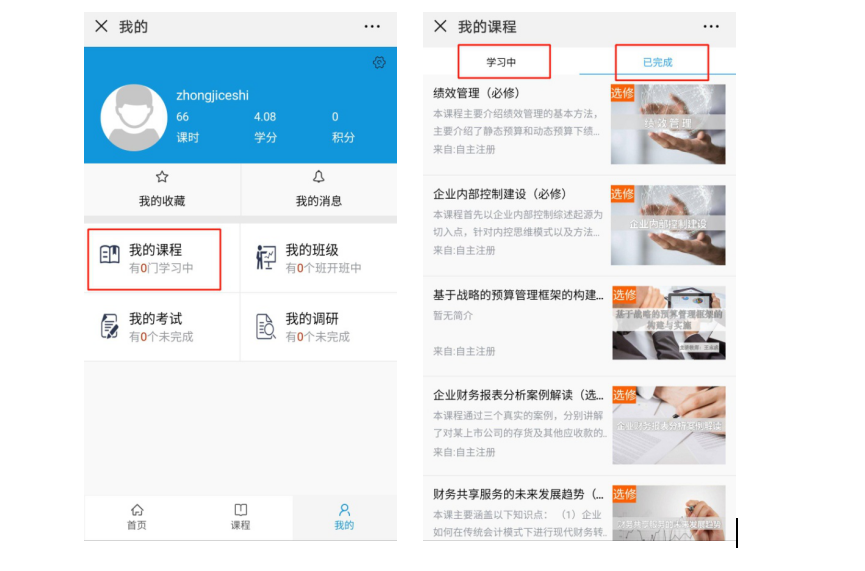Tap the 首页 home icon in the bottom bar

point(137,509)
